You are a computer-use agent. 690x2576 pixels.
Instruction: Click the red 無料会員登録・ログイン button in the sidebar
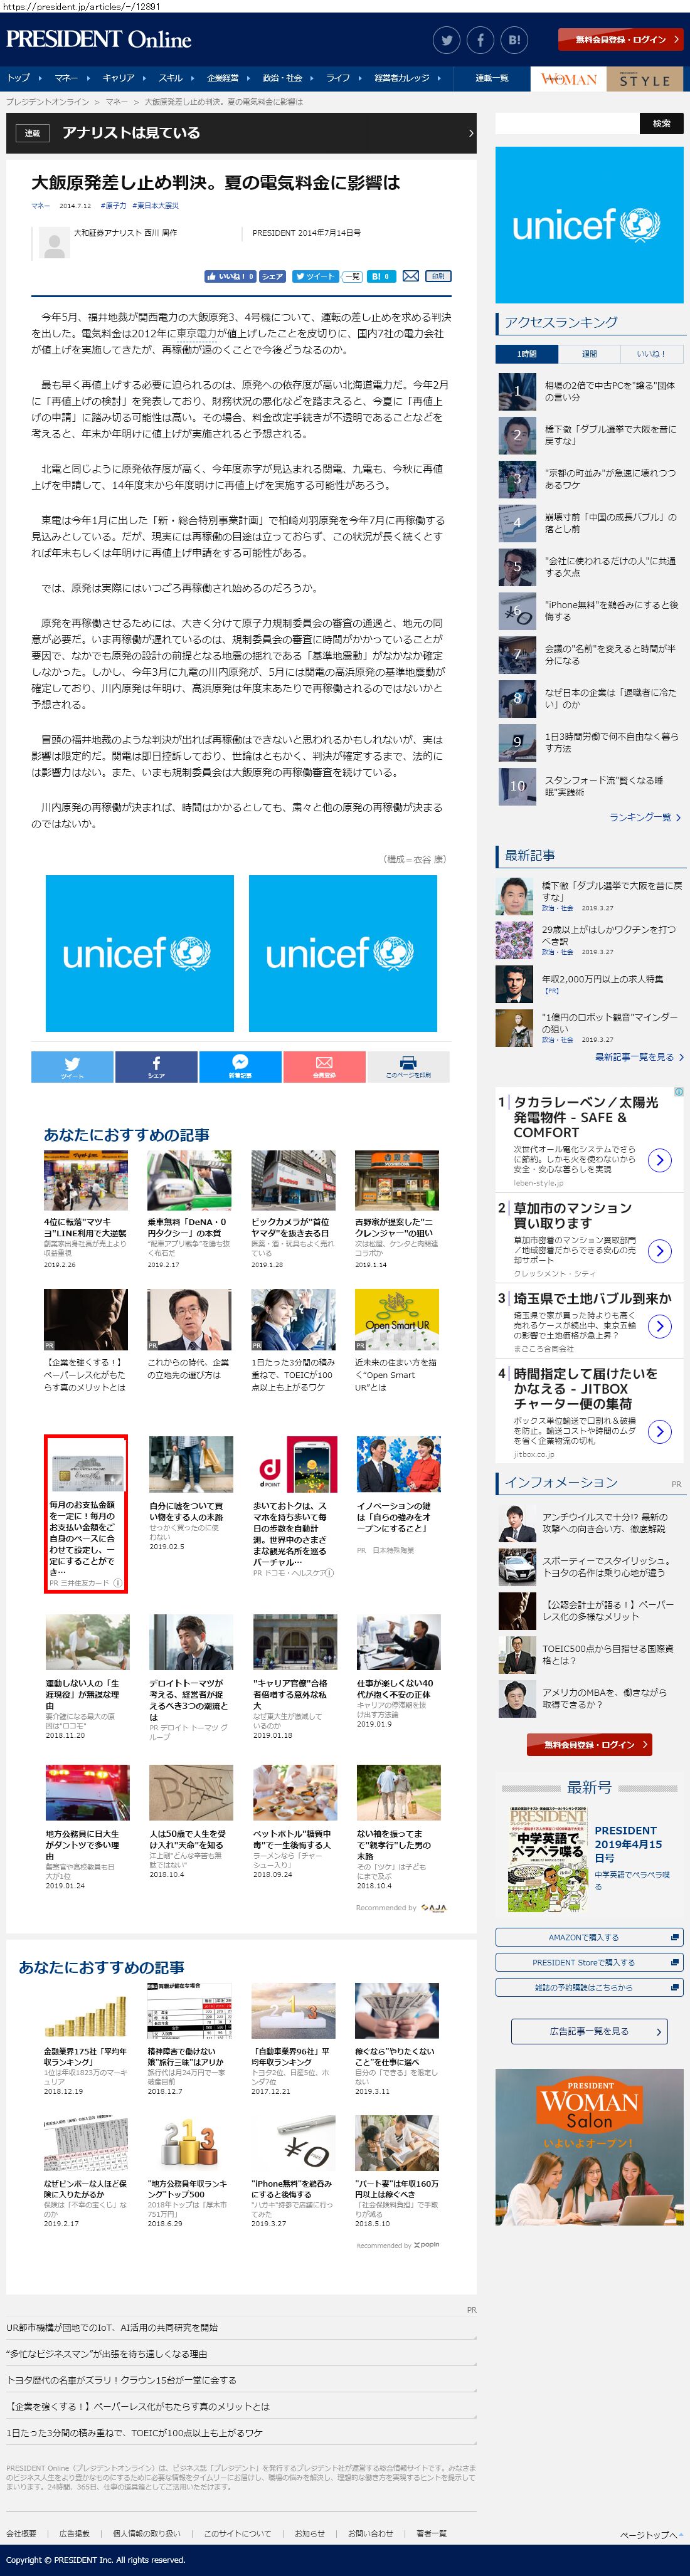pos(590,1744)
